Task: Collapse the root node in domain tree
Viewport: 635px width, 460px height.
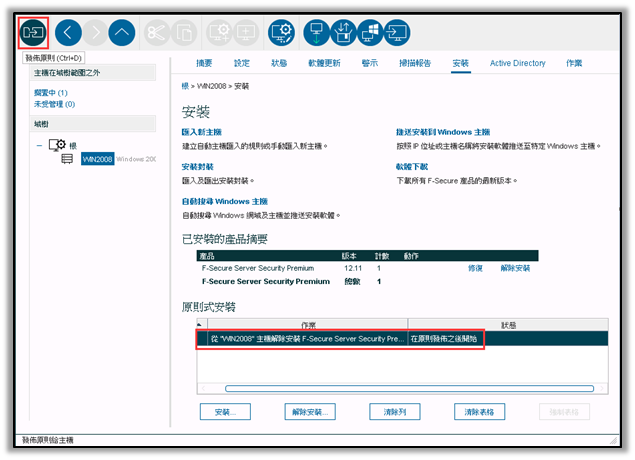Action: 39,145
